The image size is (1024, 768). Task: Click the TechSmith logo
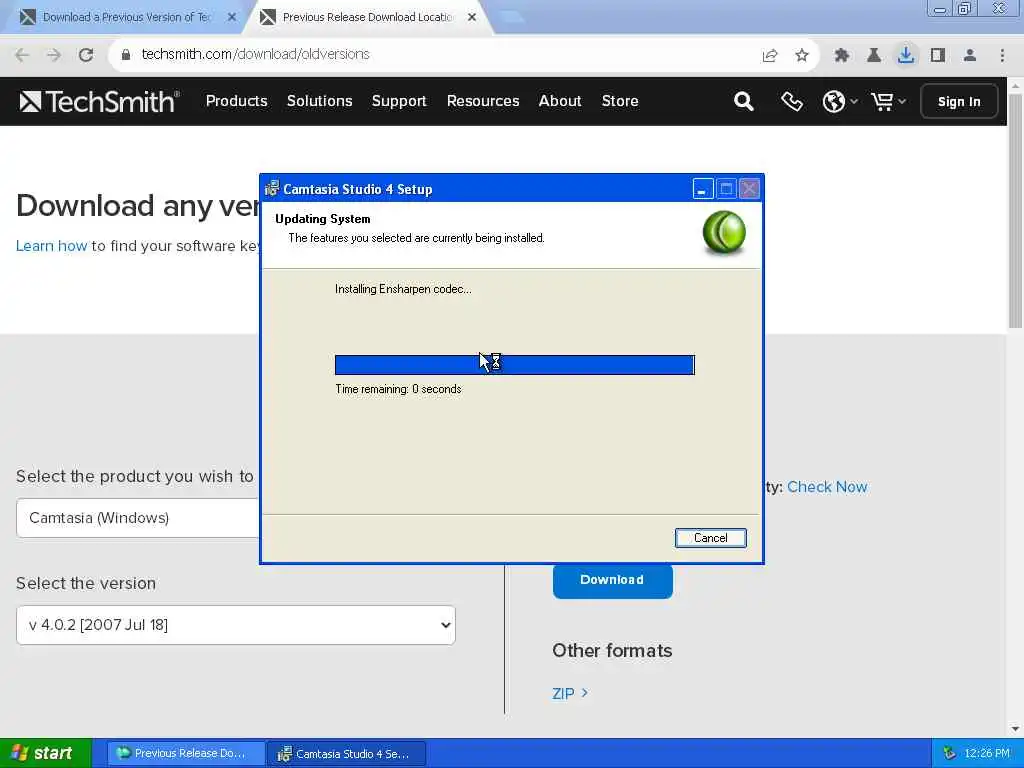click(x=99, y=101)
